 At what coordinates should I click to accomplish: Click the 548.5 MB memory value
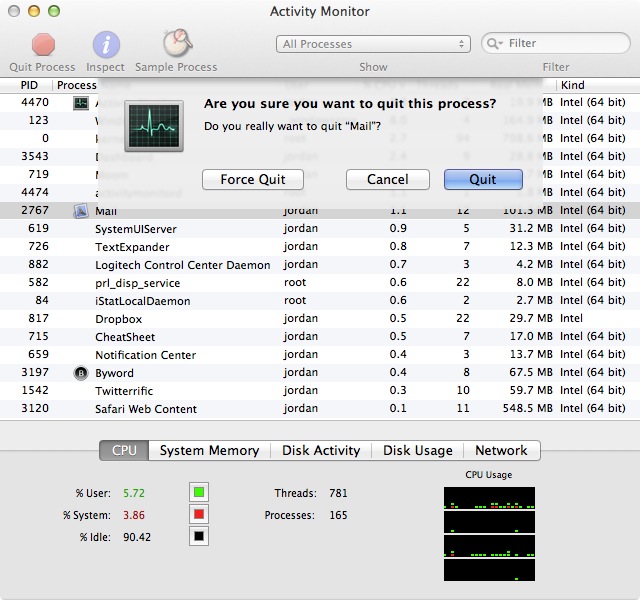[528, 408]
